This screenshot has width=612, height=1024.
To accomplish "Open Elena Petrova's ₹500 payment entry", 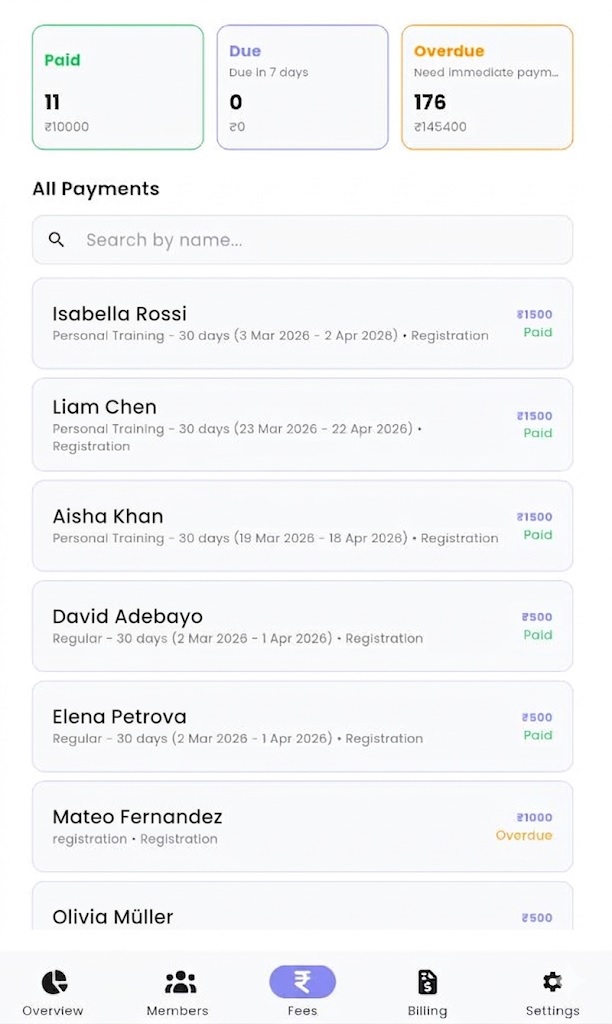I will point(302,726).
